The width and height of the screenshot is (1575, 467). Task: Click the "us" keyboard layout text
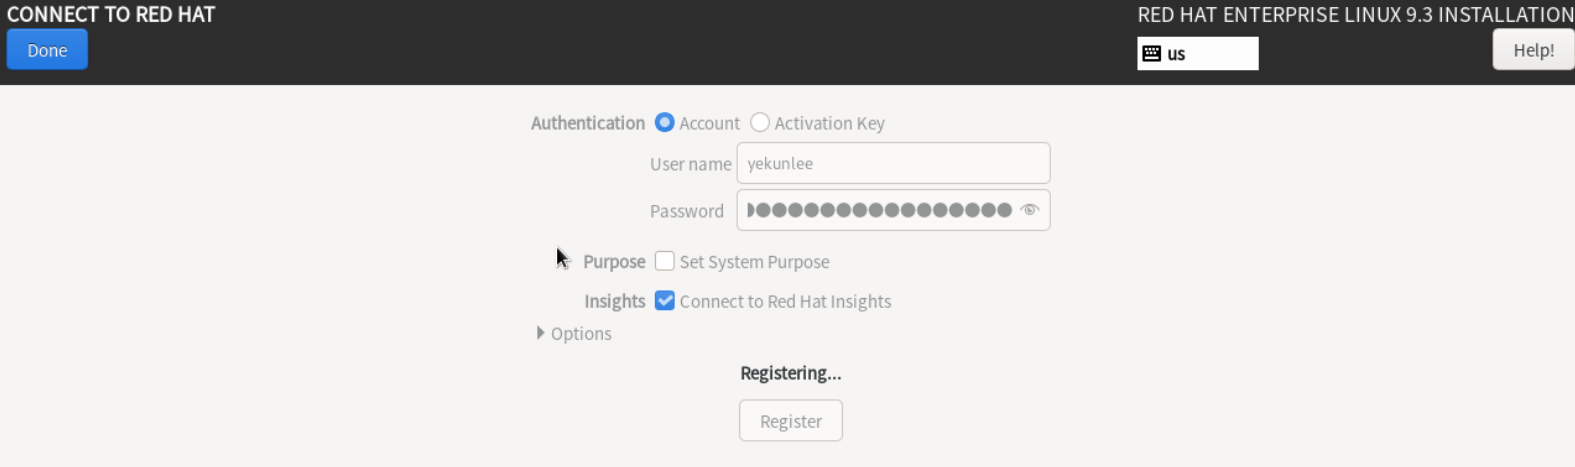point(1176,54)
